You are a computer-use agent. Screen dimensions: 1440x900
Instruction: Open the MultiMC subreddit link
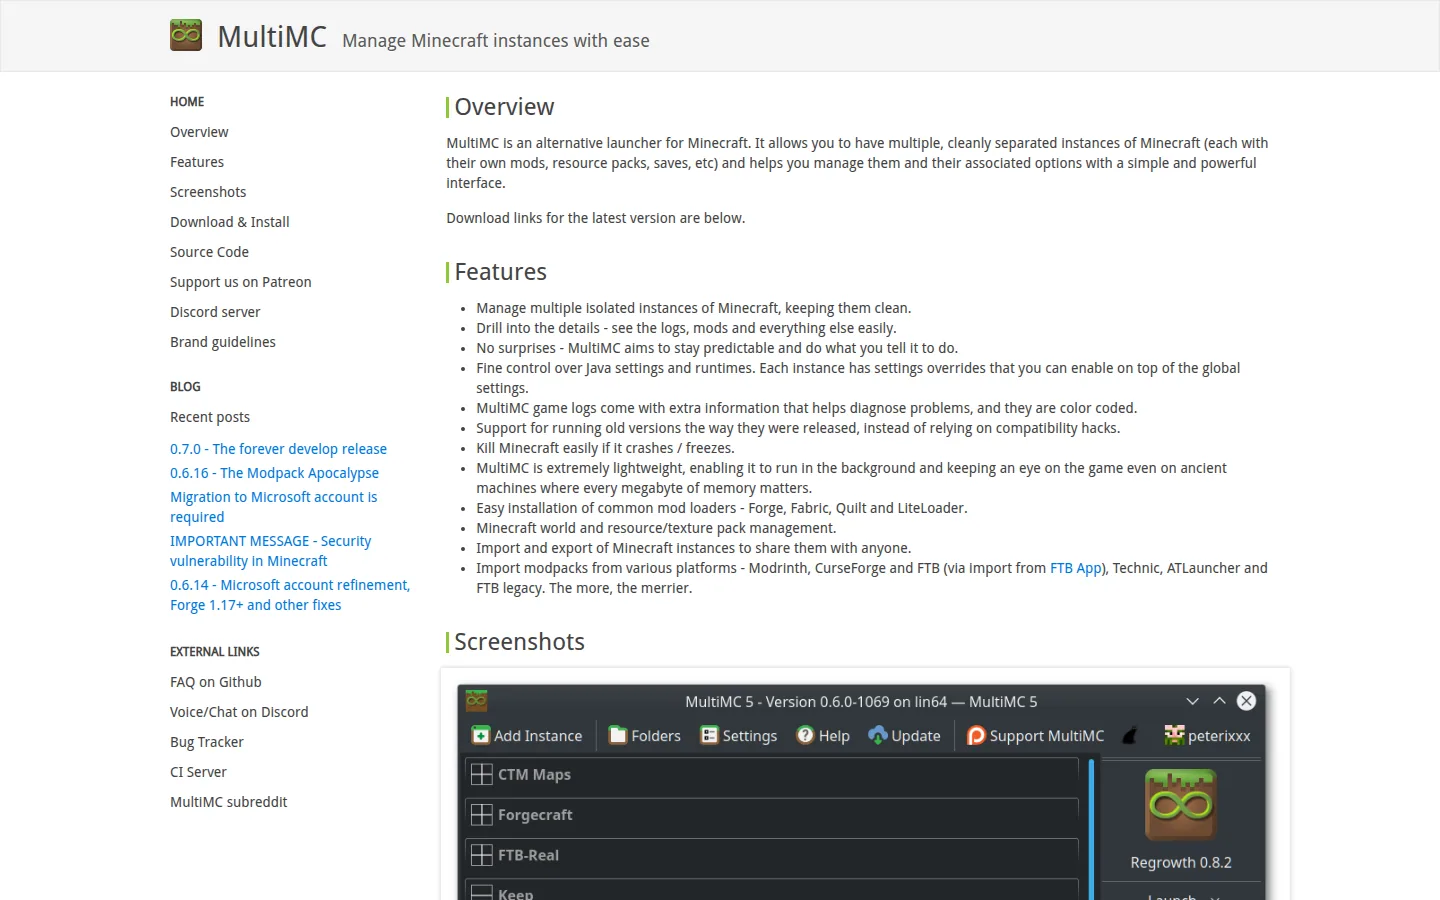click(x=229, y=802)
